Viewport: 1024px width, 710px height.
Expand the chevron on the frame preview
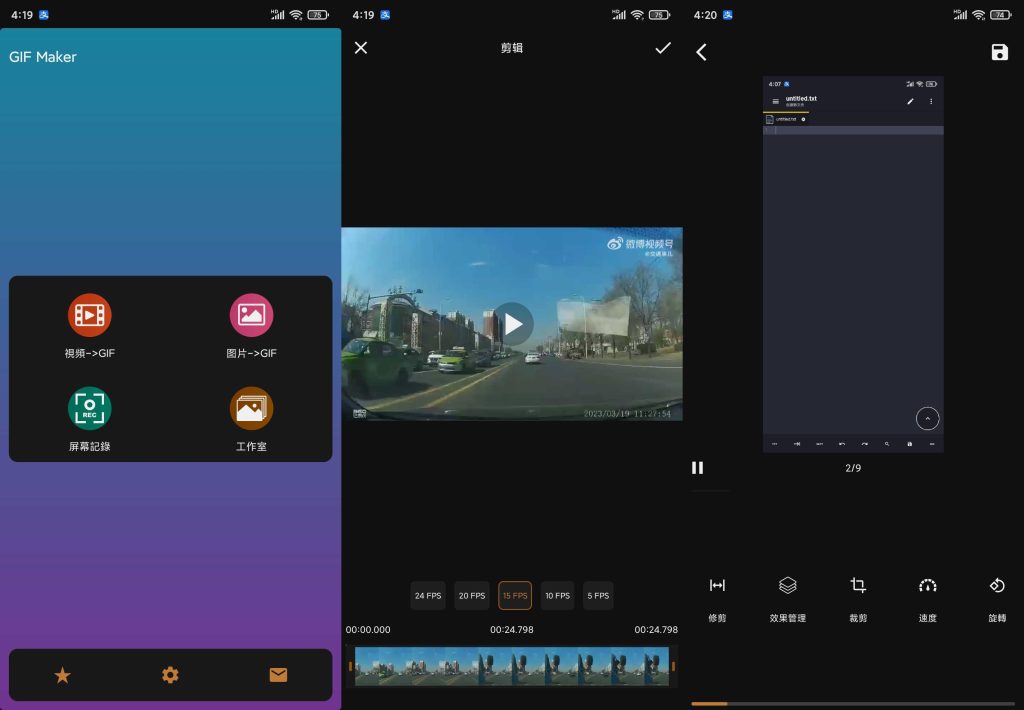(x=927, y=418)
